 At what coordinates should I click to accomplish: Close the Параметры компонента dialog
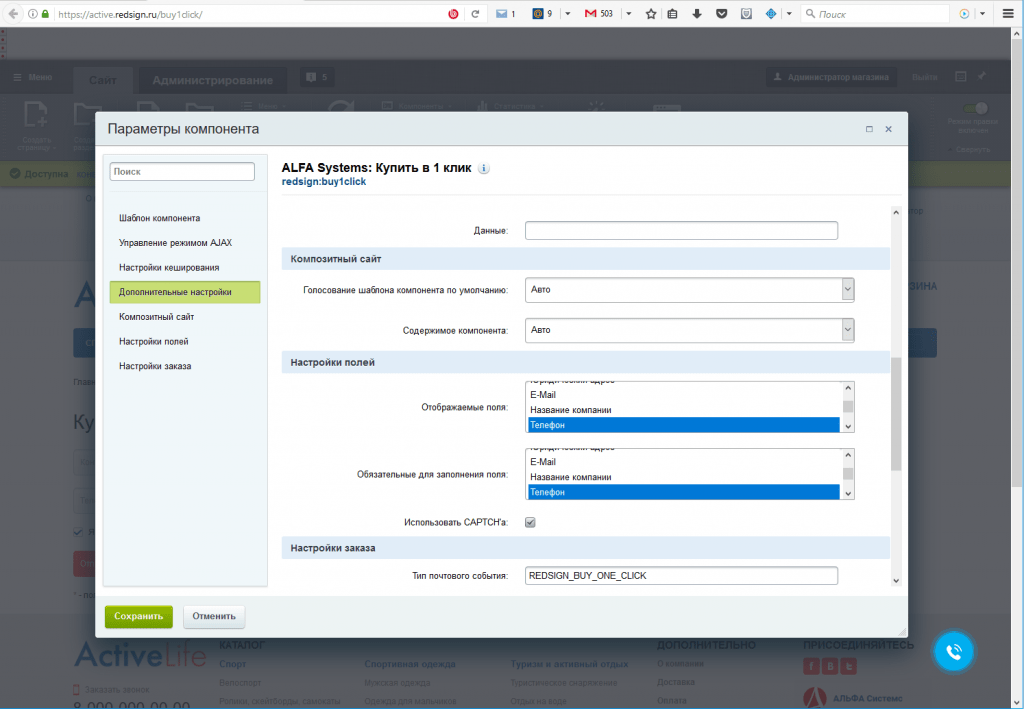pyautogui.click(x=888, y=129)
